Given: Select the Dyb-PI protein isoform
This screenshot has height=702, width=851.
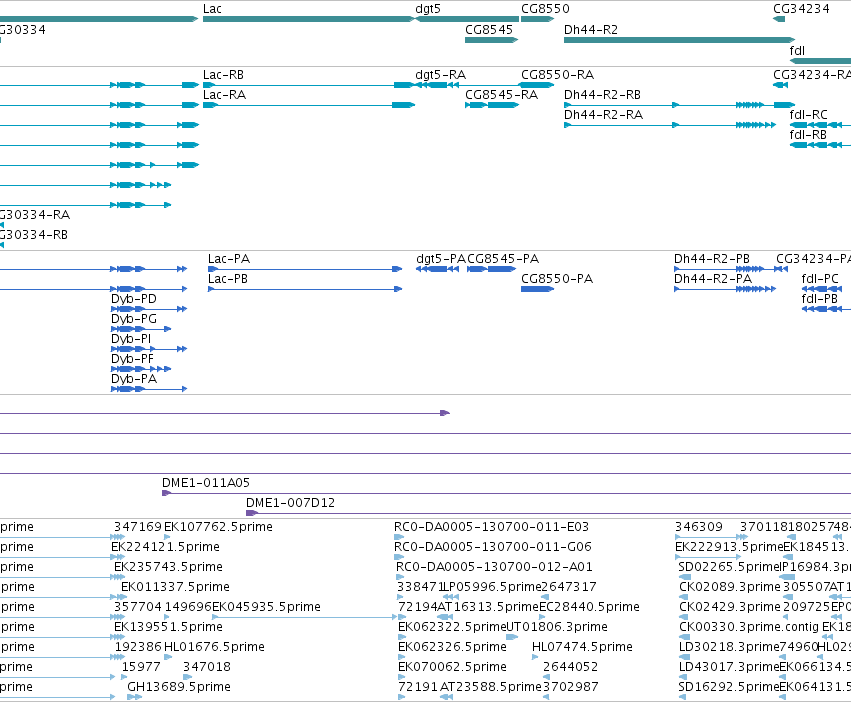Looking at the screenshot, I should coord(149,349).
